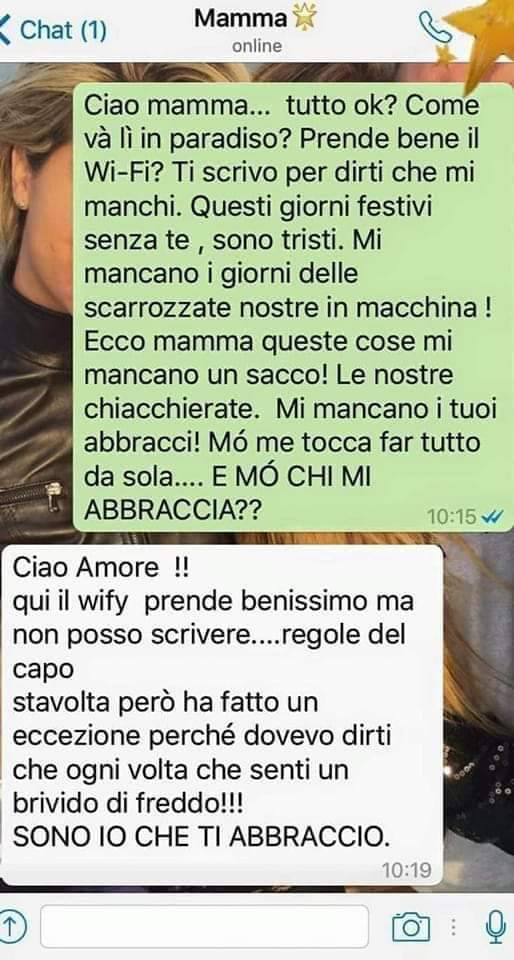Image resolution: width=514 pixels, height=960 pixels.
Task: Tap the star emoji beside Mamma
Action: [x=305, y=19]
